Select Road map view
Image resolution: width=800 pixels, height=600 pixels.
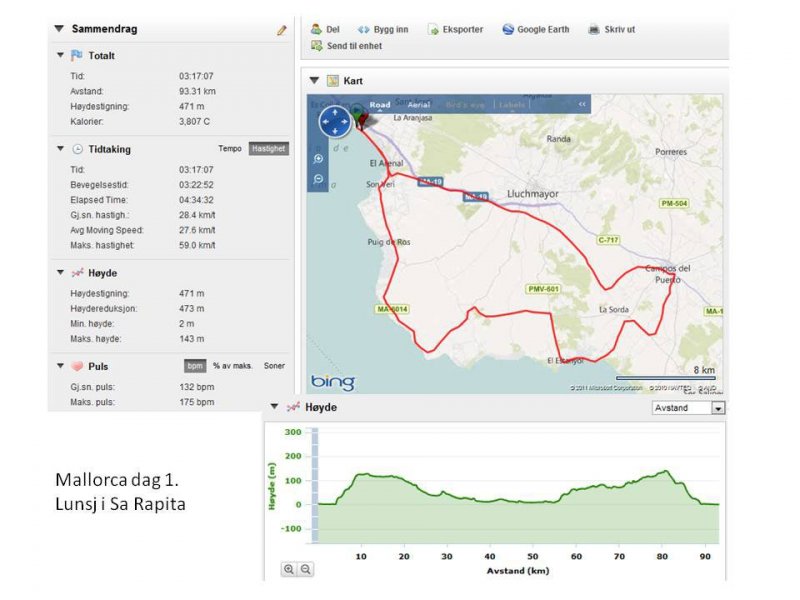[x=380, y=104]
